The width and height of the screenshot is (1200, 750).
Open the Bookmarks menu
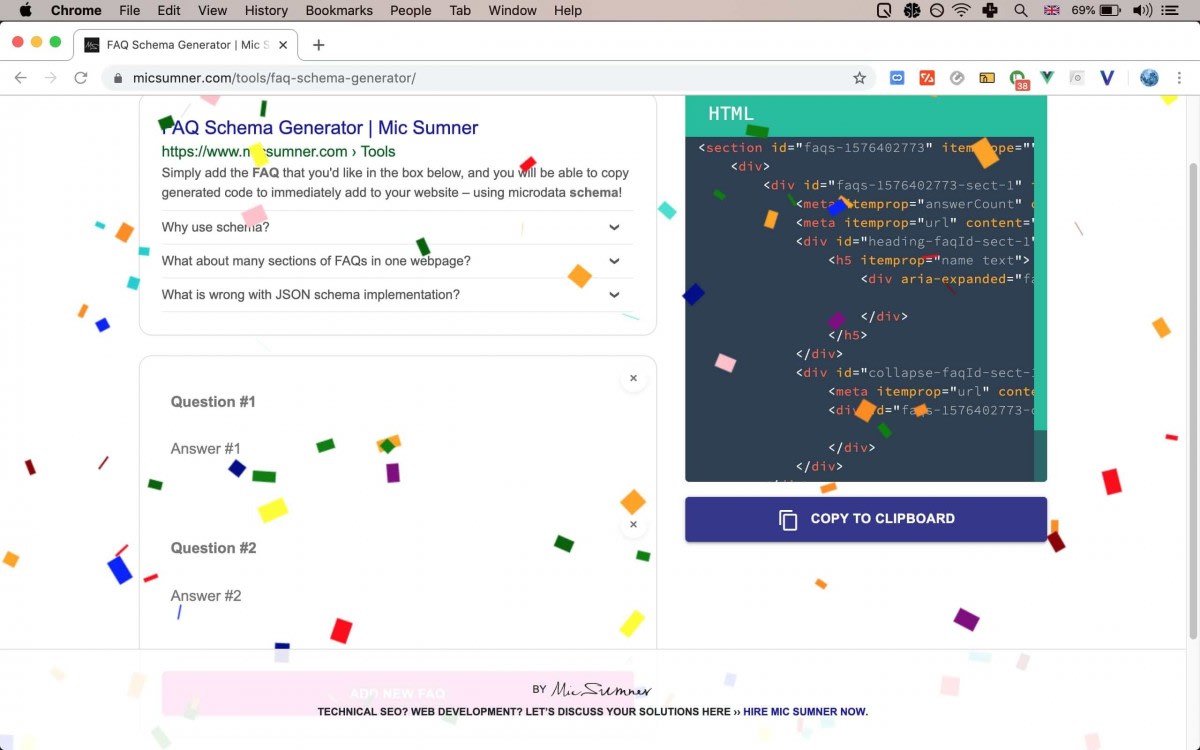pyautogui.click(x=340, y=10)
